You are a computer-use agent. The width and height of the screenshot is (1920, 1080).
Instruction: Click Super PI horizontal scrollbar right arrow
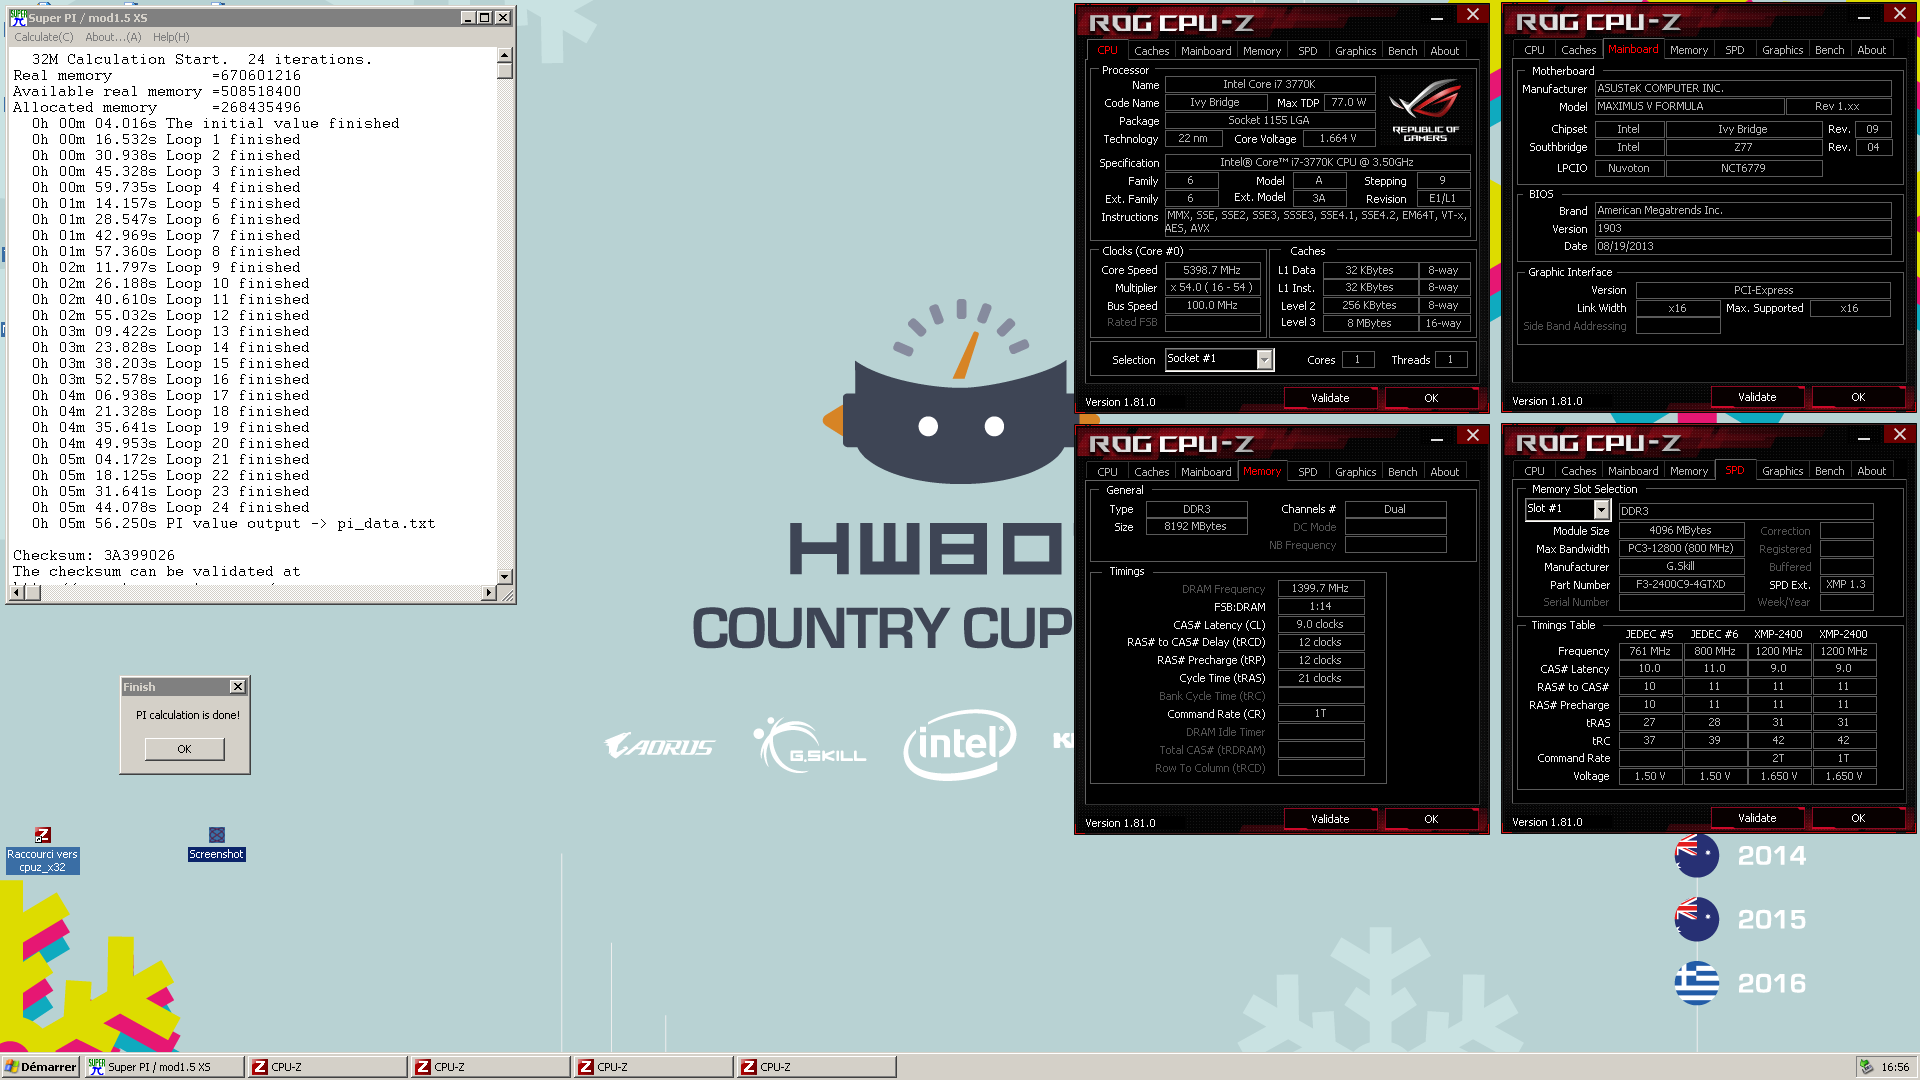(x=488, y=593)
